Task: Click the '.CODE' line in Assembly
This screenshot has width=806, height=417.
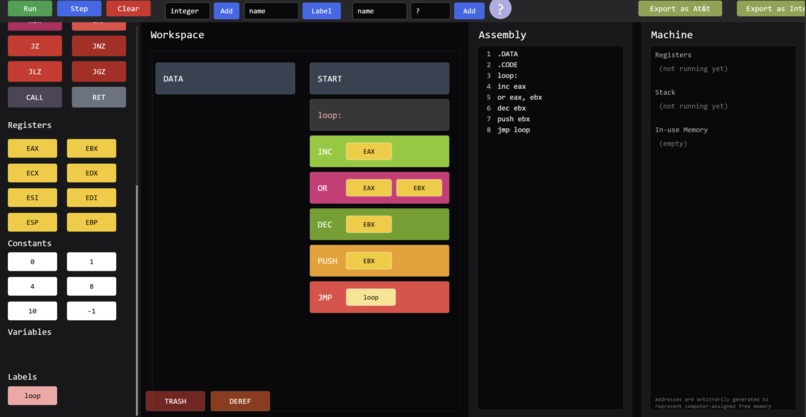Action: tap(507, 65)
